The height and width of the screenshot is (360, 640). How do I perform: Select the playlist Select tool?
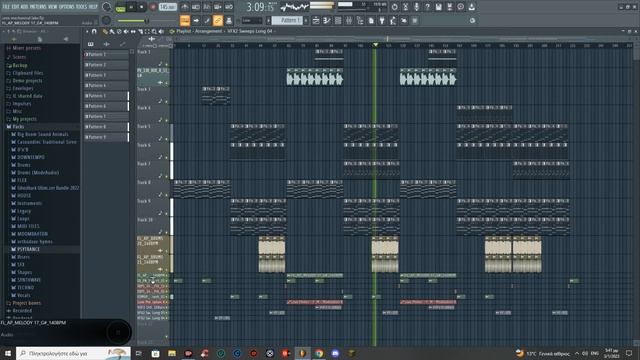point(147,31)
